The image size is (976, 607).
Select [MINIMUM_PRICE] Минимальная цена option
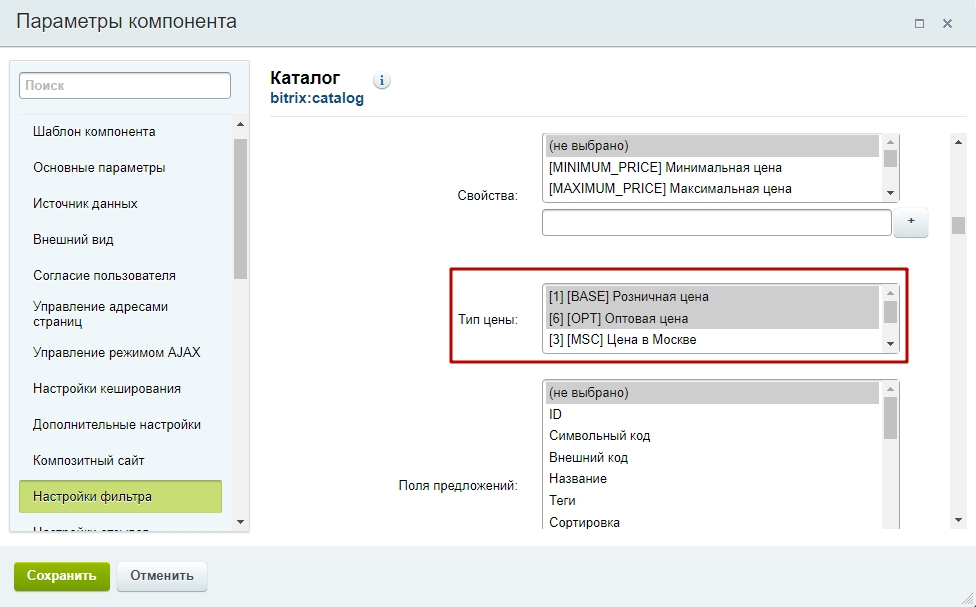tap(665, 167)
